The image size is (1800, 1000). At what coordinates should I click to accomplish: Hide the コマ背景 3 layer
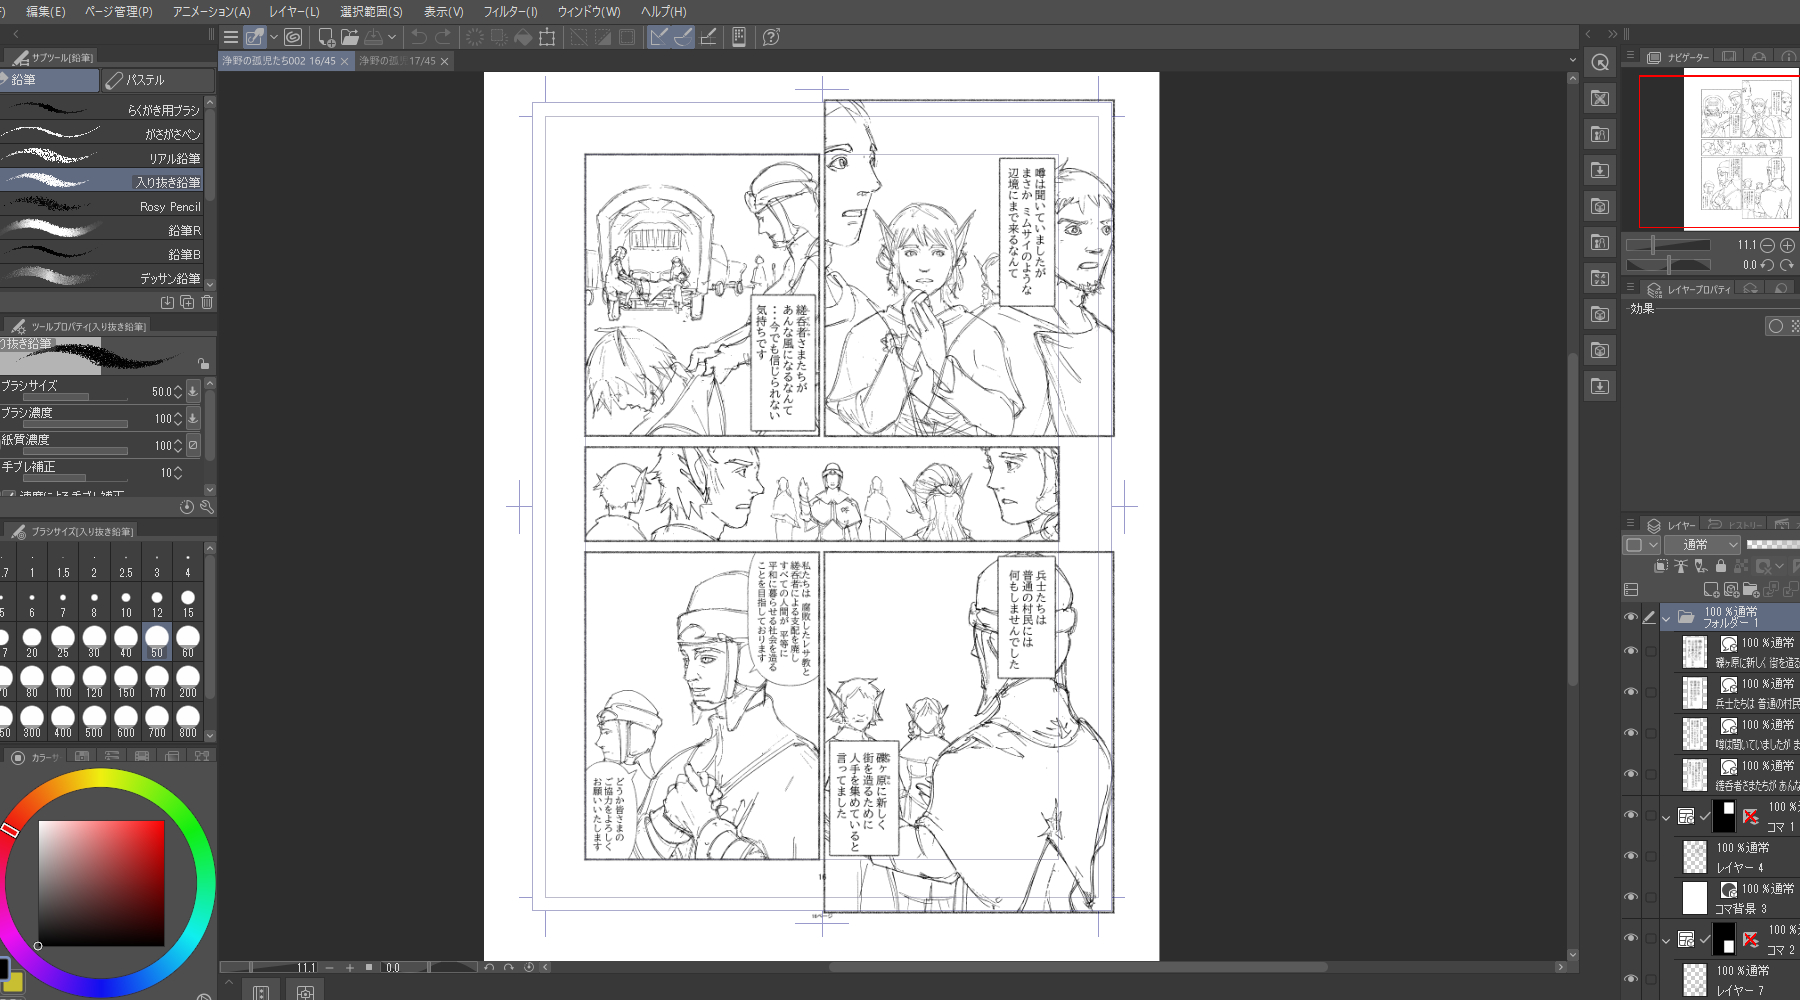pos(1631,897)
